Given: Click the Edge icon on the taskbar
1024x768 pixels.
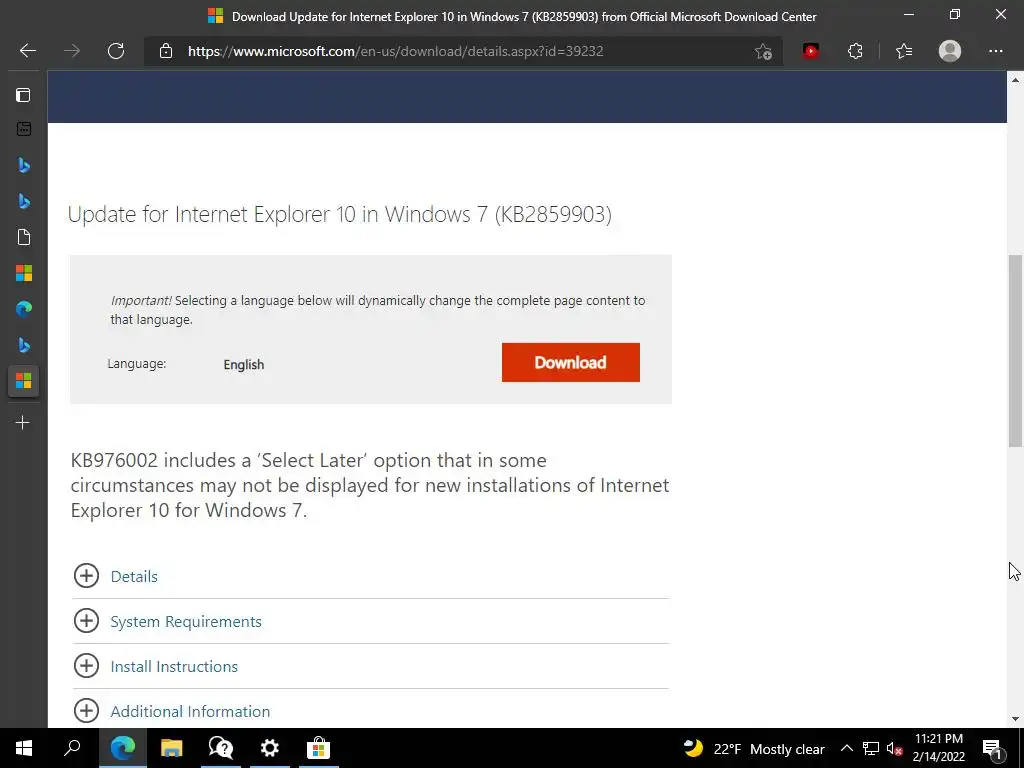Looking at the screenshot, I should click(x=123, y=748).
